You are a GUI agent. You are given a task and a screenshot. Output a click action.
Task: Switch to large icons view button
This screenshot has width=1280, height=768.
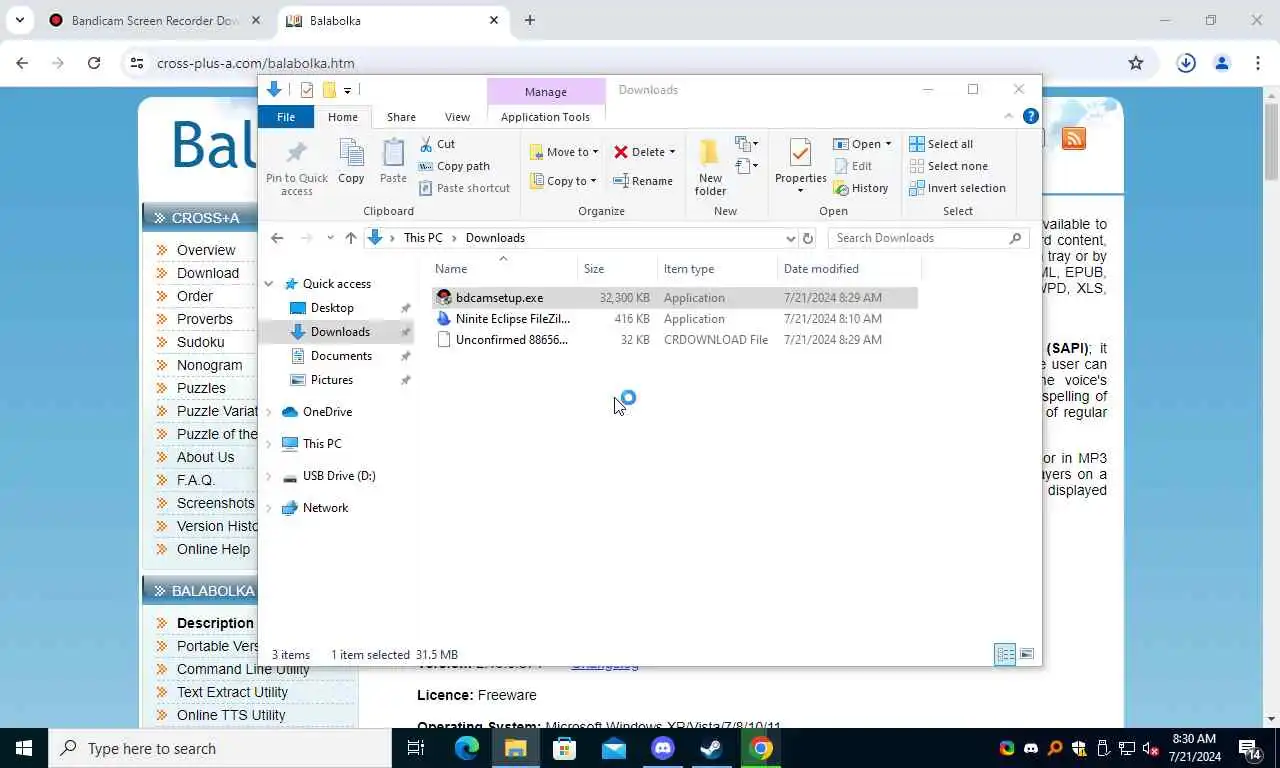pos(1027,654)
